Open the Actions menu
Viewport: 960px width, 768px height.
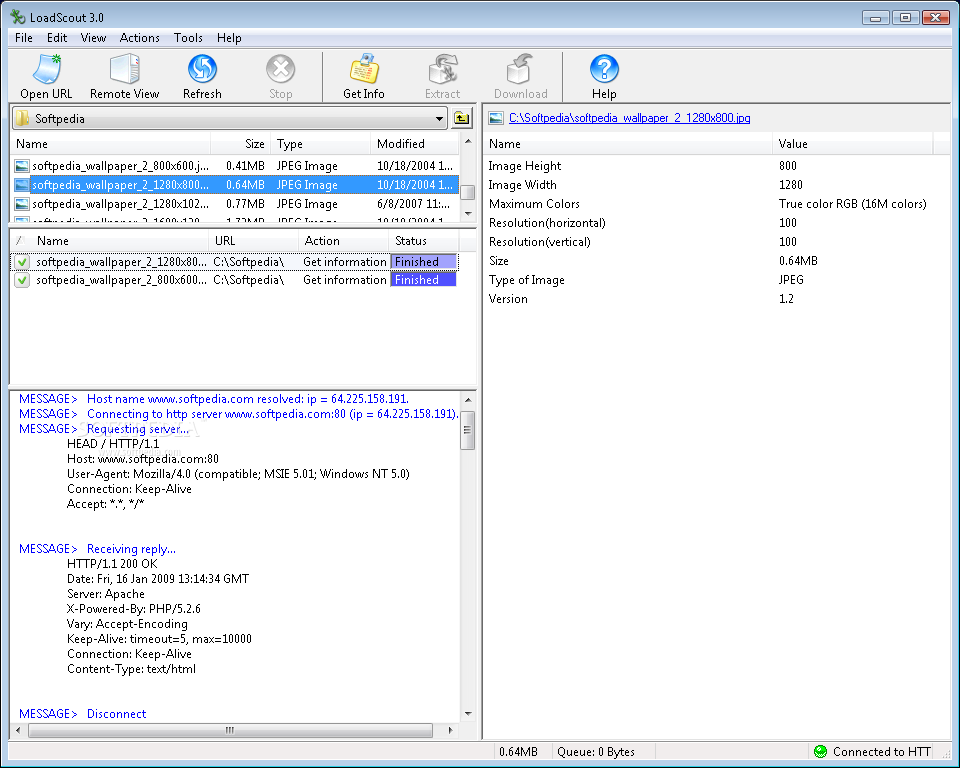point(140,38)
